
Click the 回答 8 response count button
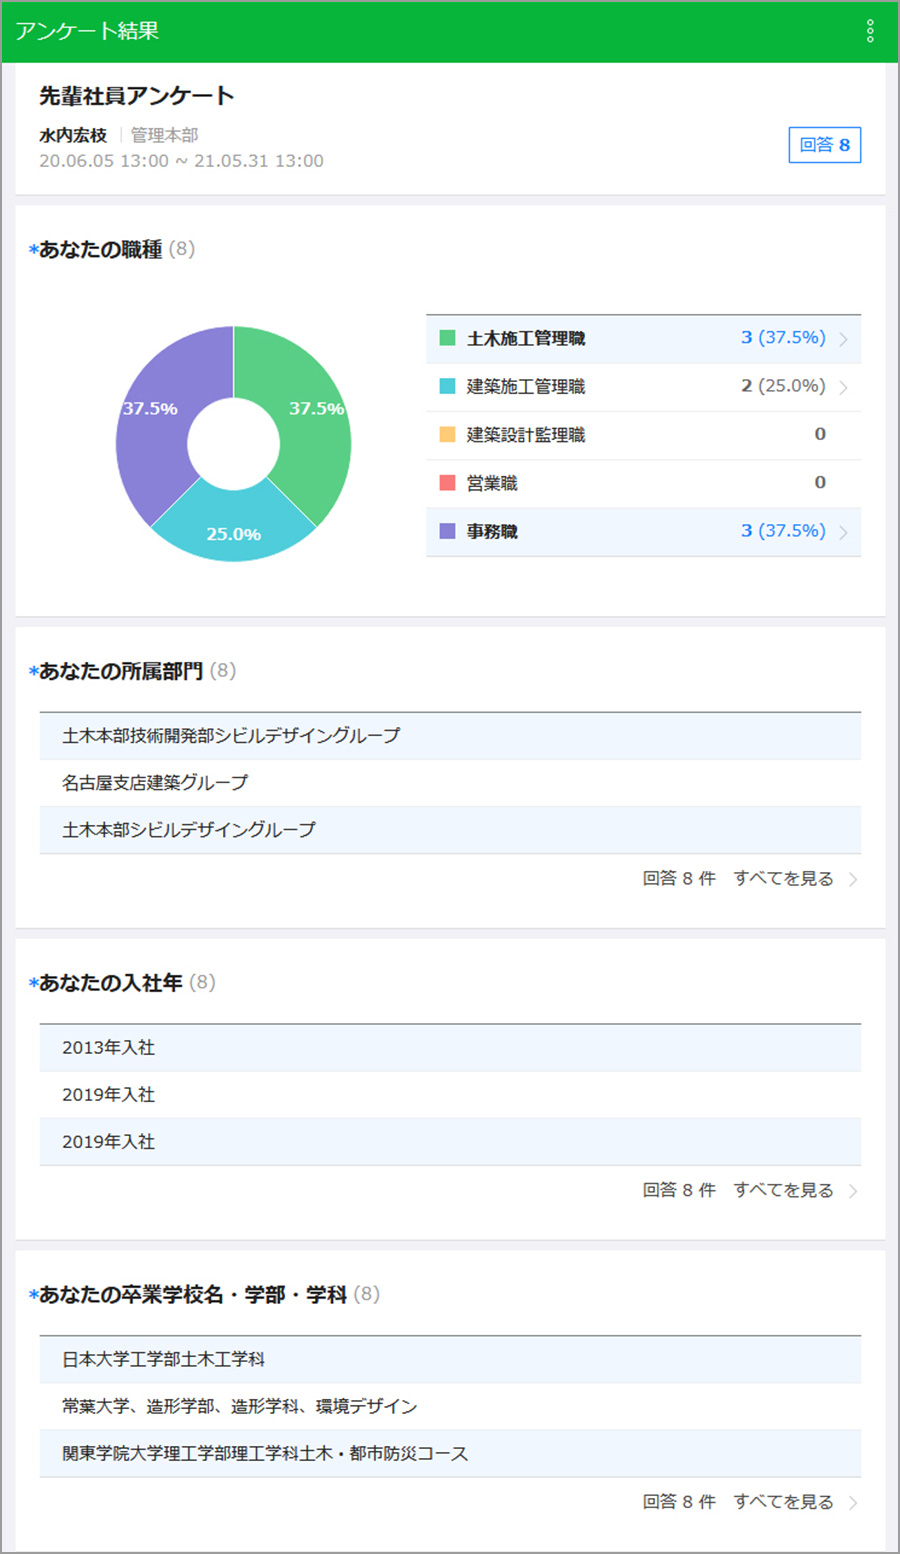click(x=824, y=145)
